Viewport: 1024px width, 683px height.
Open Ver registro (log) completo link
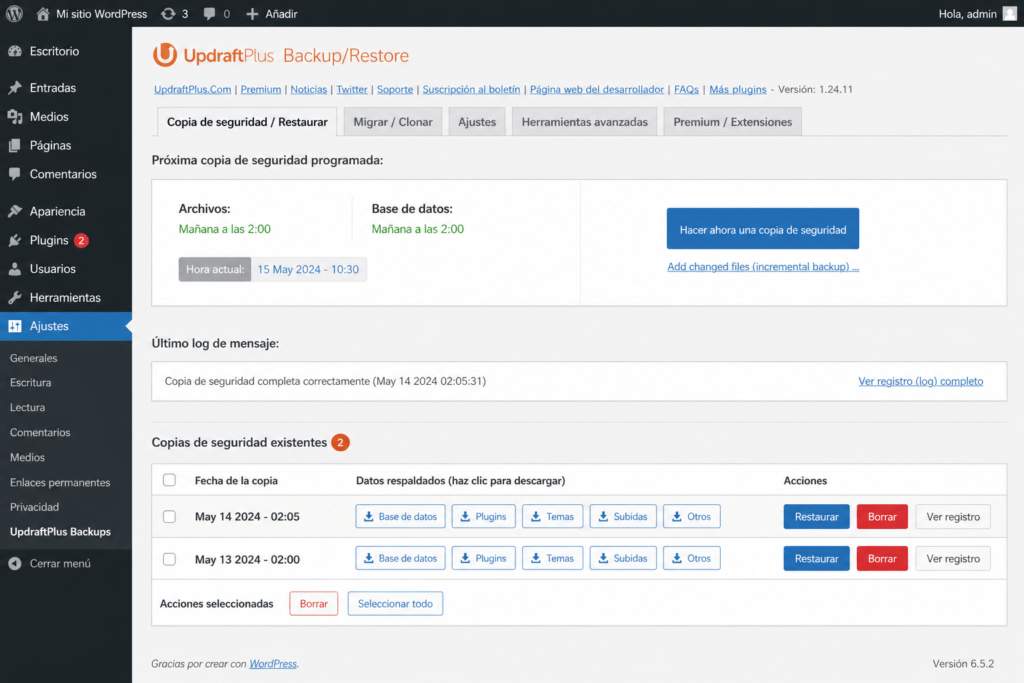coord(920,381)
